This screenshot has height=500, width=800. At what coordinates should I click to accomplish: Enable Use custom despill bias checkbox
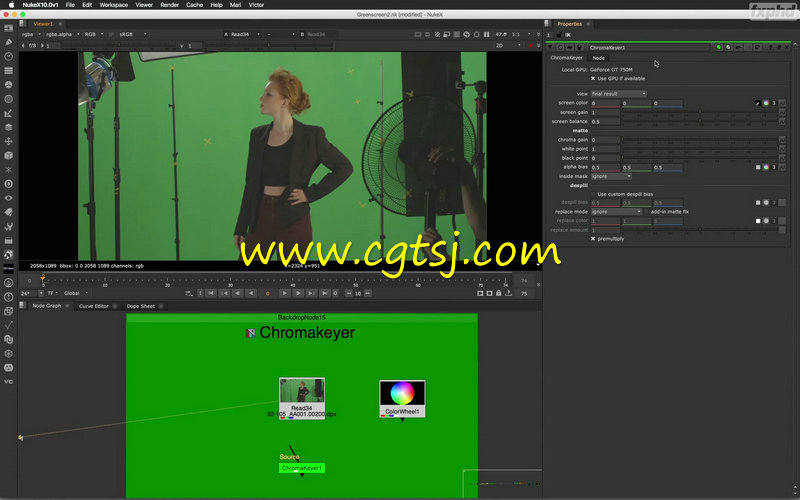tap(593, 194)
